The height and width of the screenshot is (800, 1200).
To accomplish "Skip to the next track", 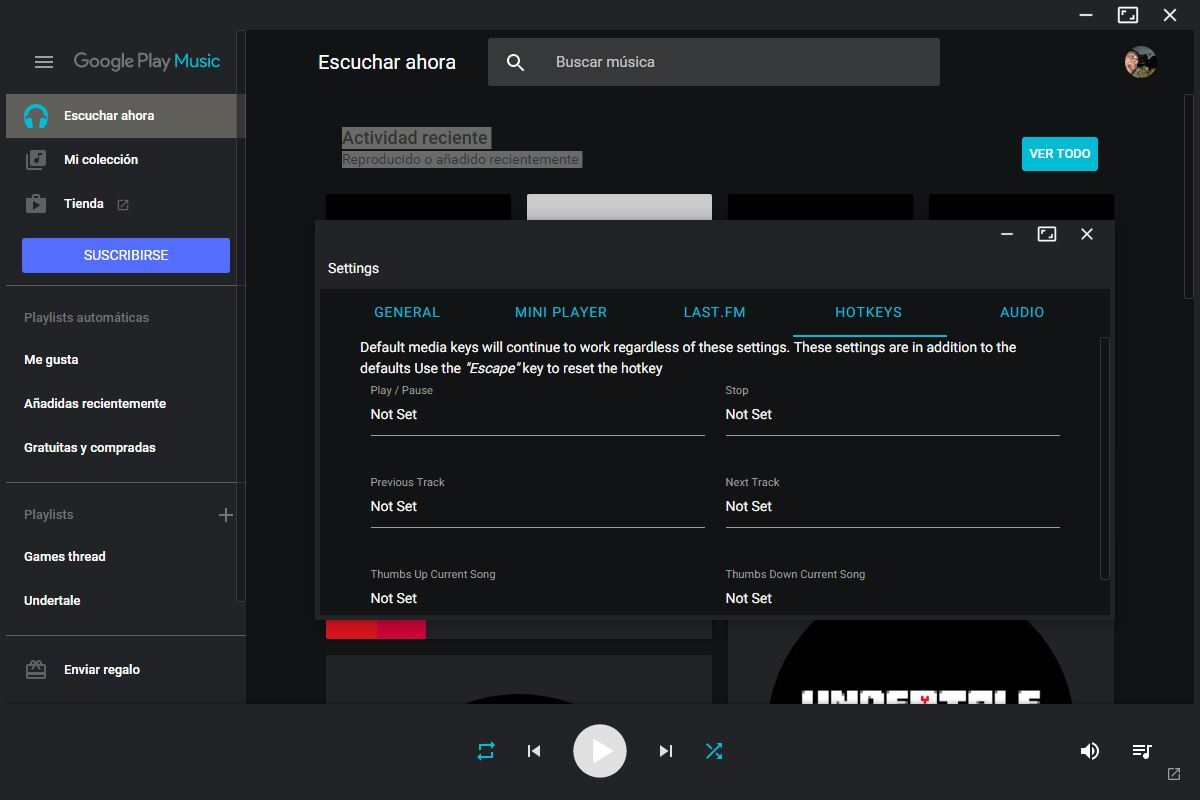I will (665, 751).
